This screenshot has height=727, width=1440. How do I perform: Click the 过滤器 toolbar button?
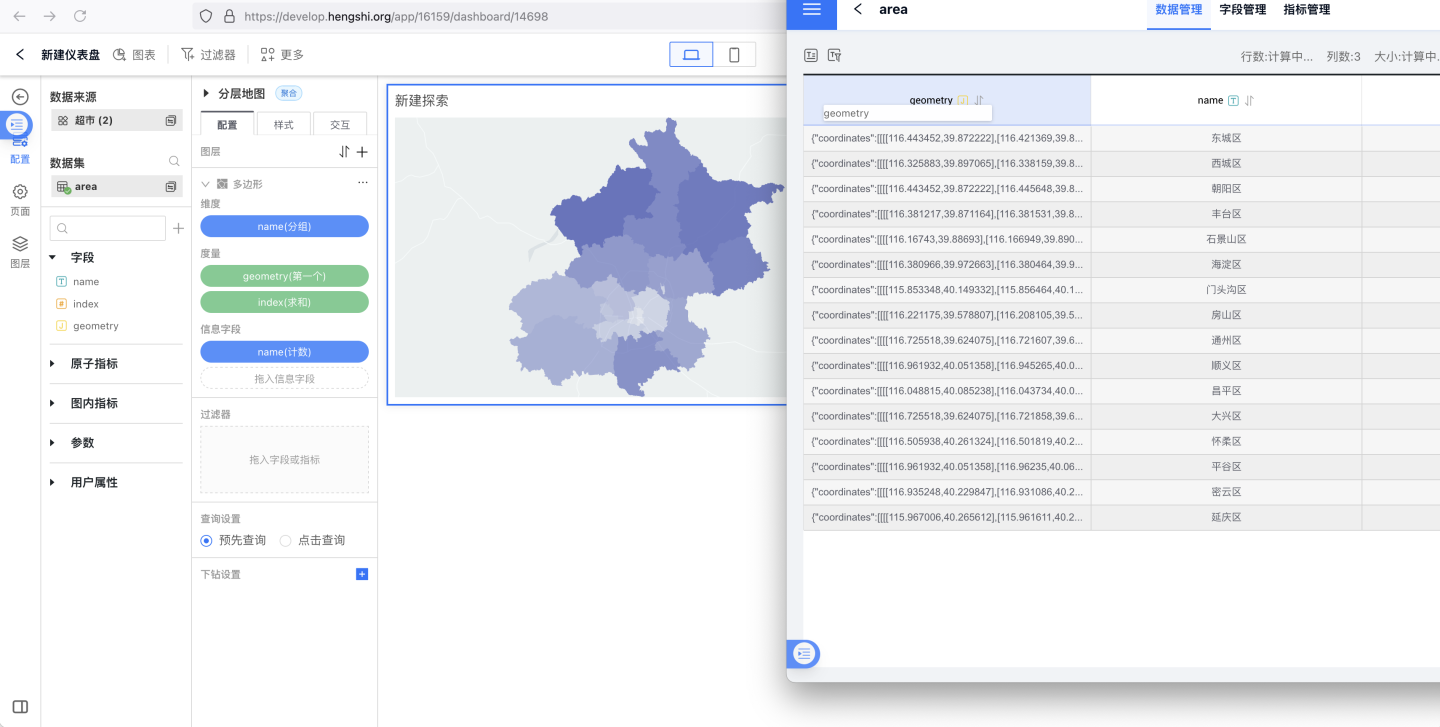pyautogui.click(x=208, y=55)
